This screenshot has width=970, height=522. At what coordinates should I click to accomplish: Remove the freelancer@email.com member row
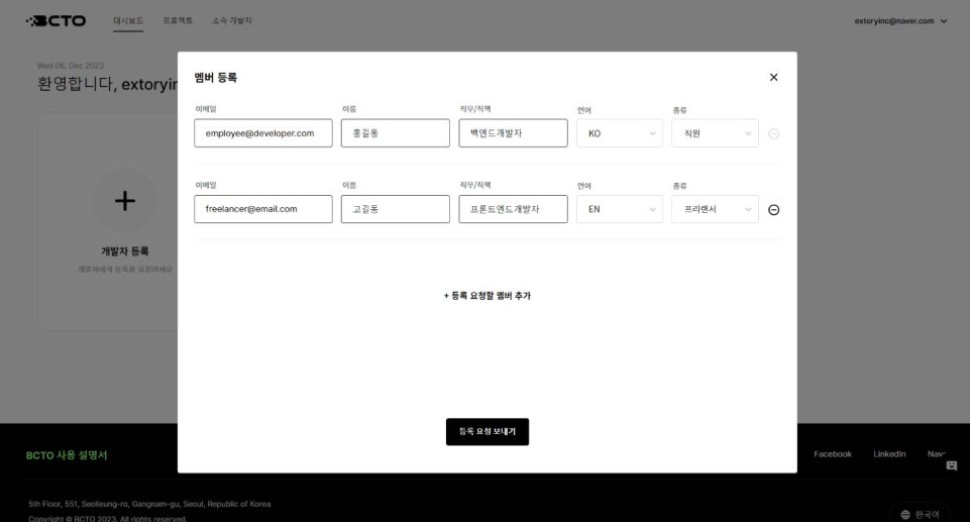773,210
